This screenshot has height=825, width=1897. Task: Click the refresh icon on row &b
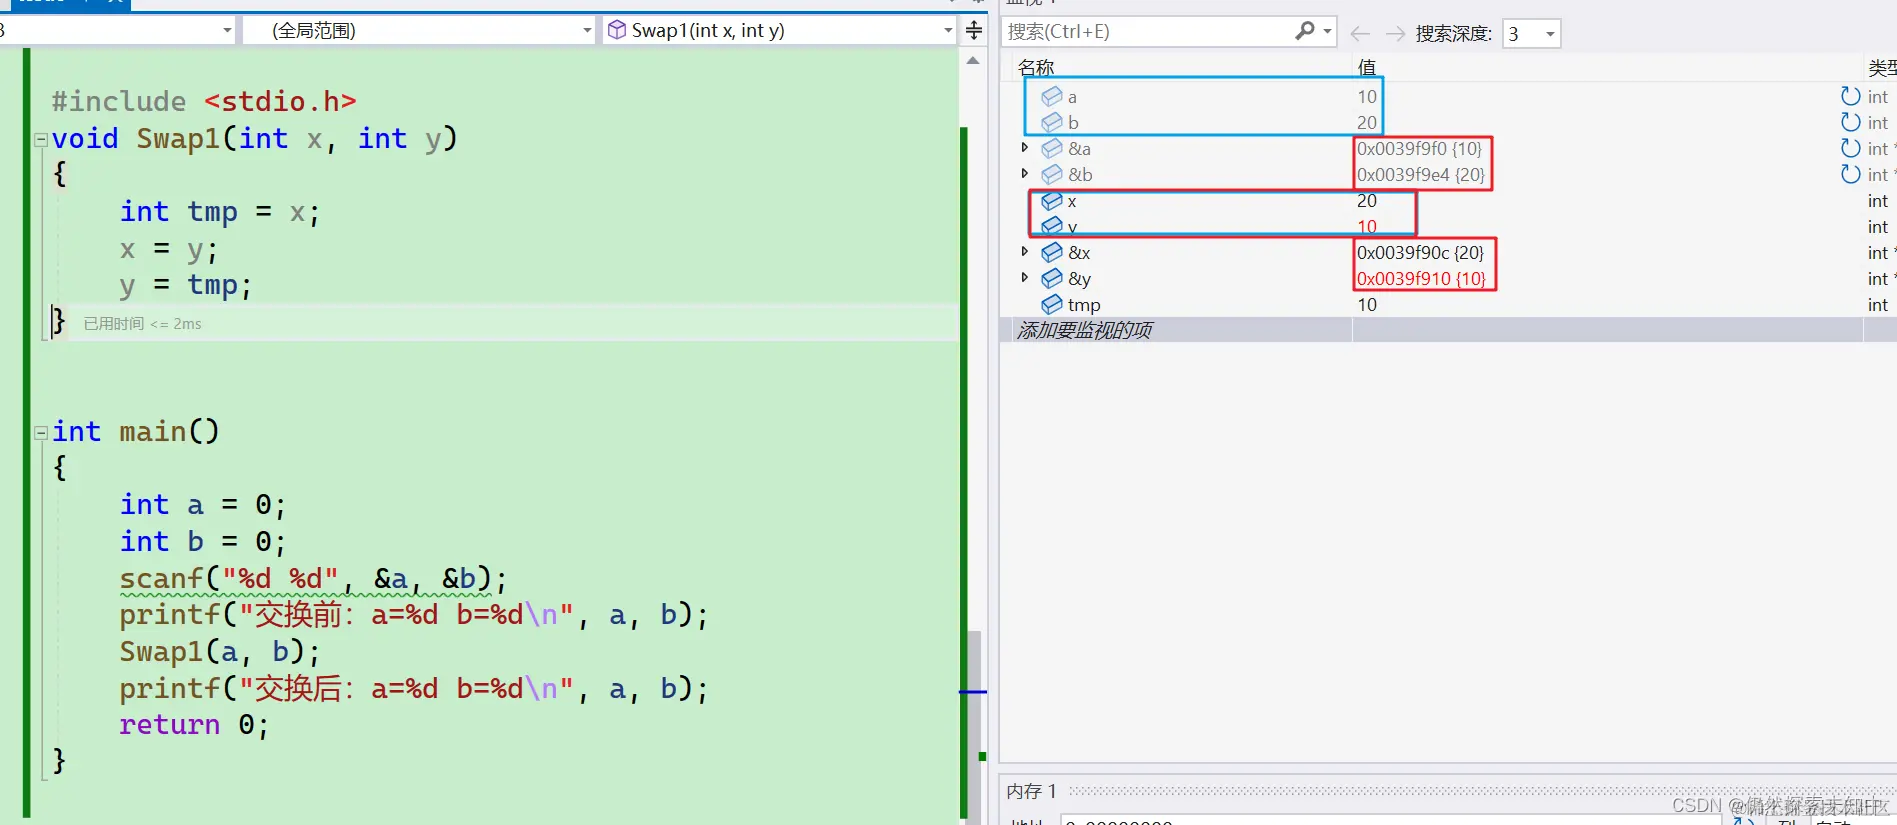click(x=1850, y=174)
